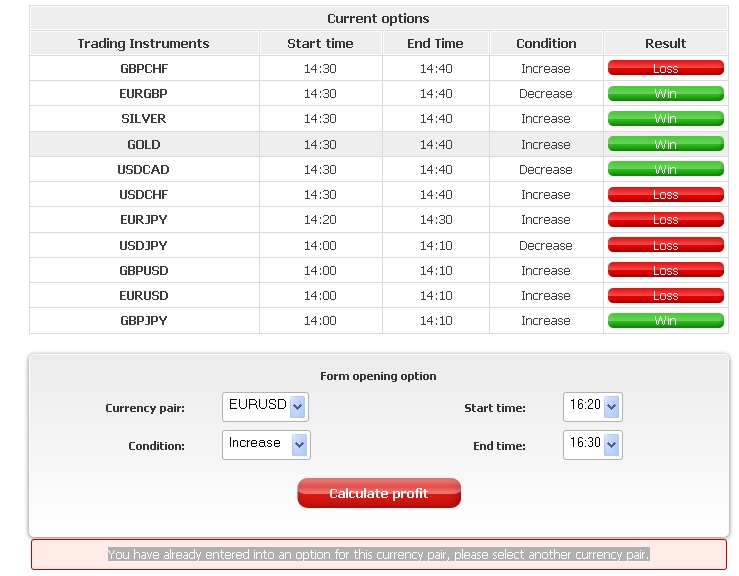Viewport: 739px width, 576px height.
Task: Click the Win result for USDCAD
Action: (x=665, y=170)
